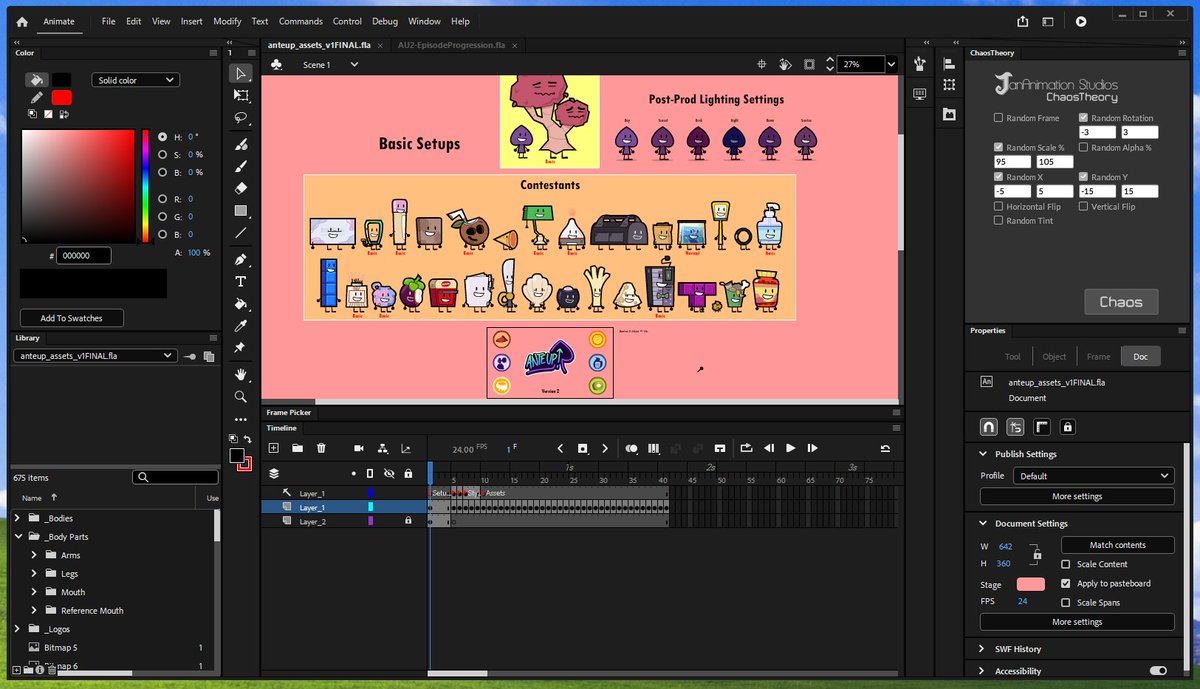Click the Chaos button
The image size is (1200, 689).
coord(1121,302)
